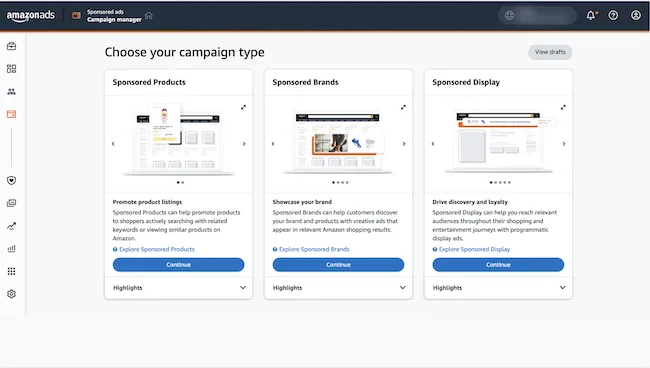Click the notifications bell icon
Image resolution: width=650 pixels, height=368 pixels.
click(591, 16)
